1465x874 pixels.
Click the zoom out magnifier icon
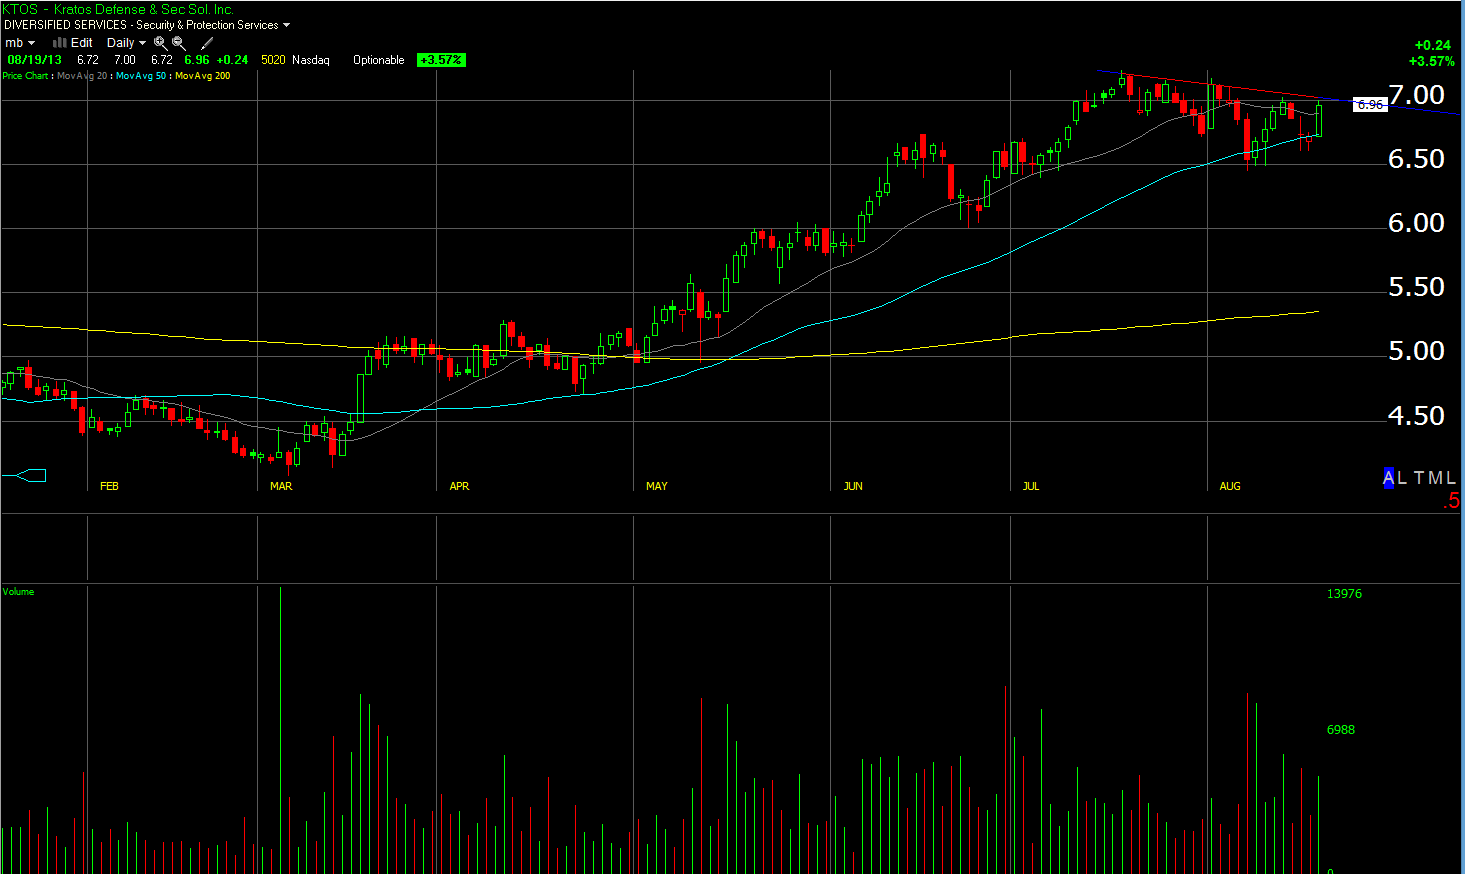coord(179,43)
